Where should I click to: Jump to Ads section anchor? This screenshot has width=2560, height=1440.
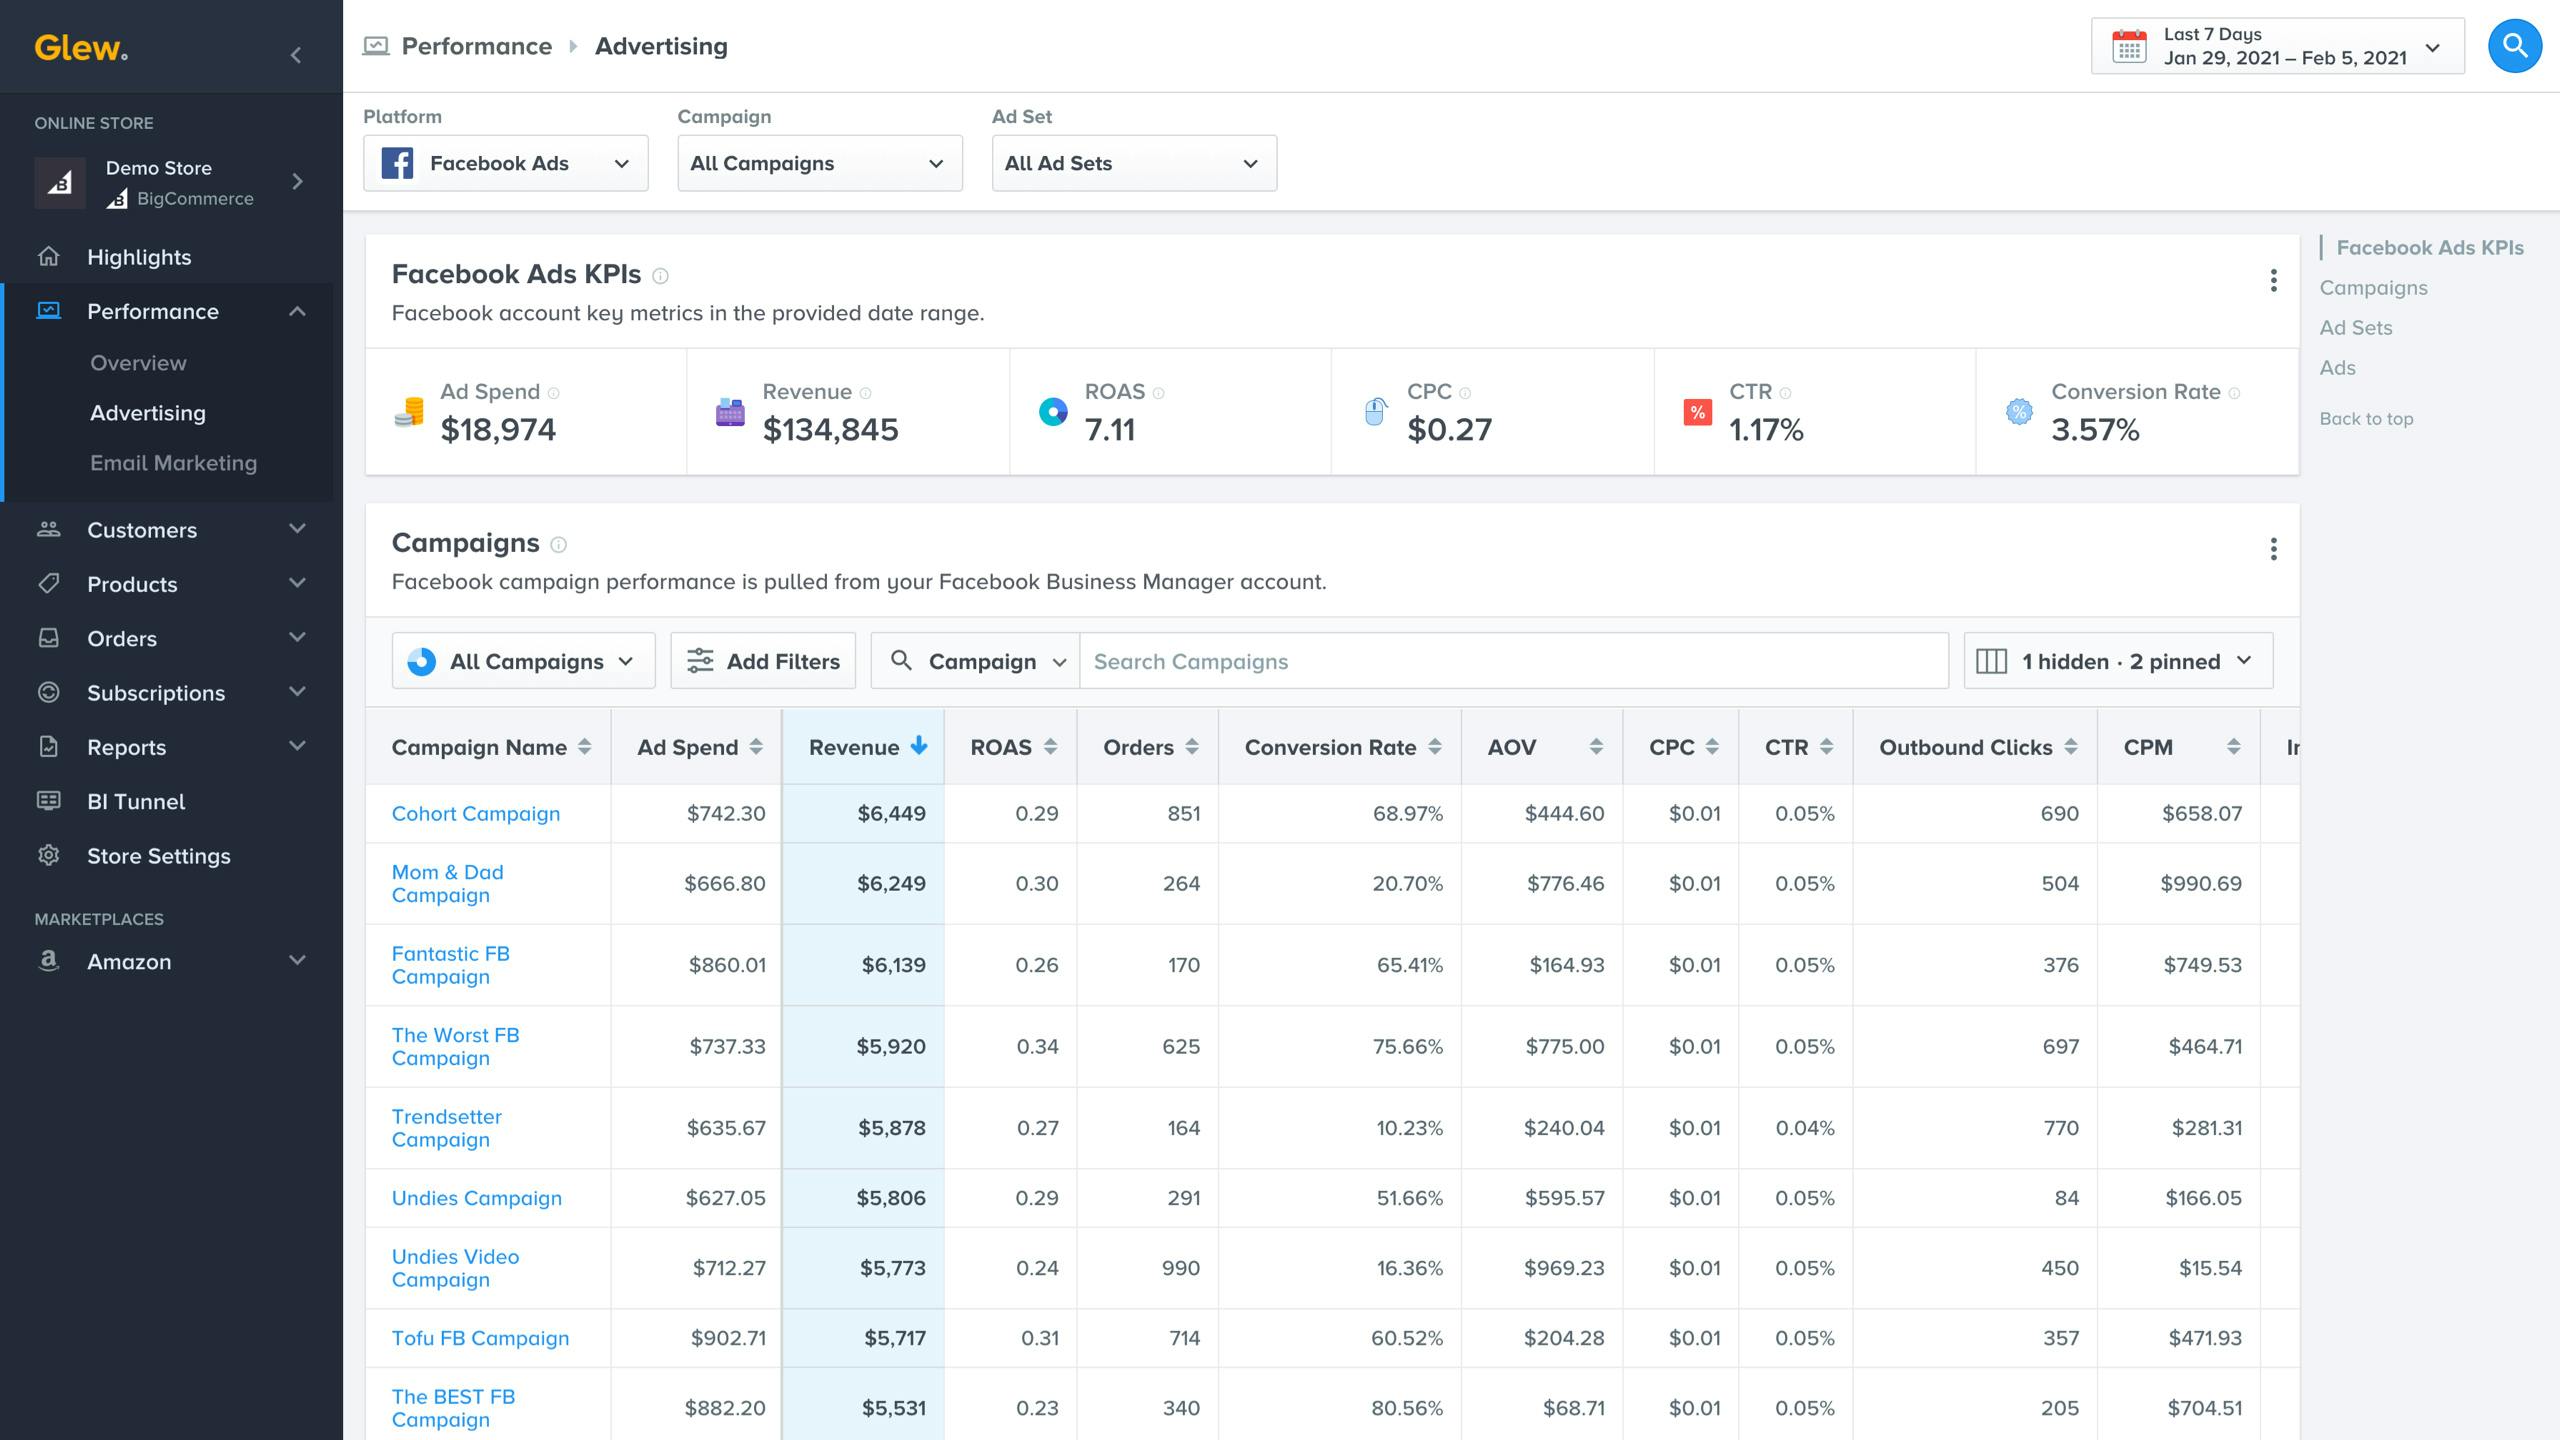tap(2338, 368)
